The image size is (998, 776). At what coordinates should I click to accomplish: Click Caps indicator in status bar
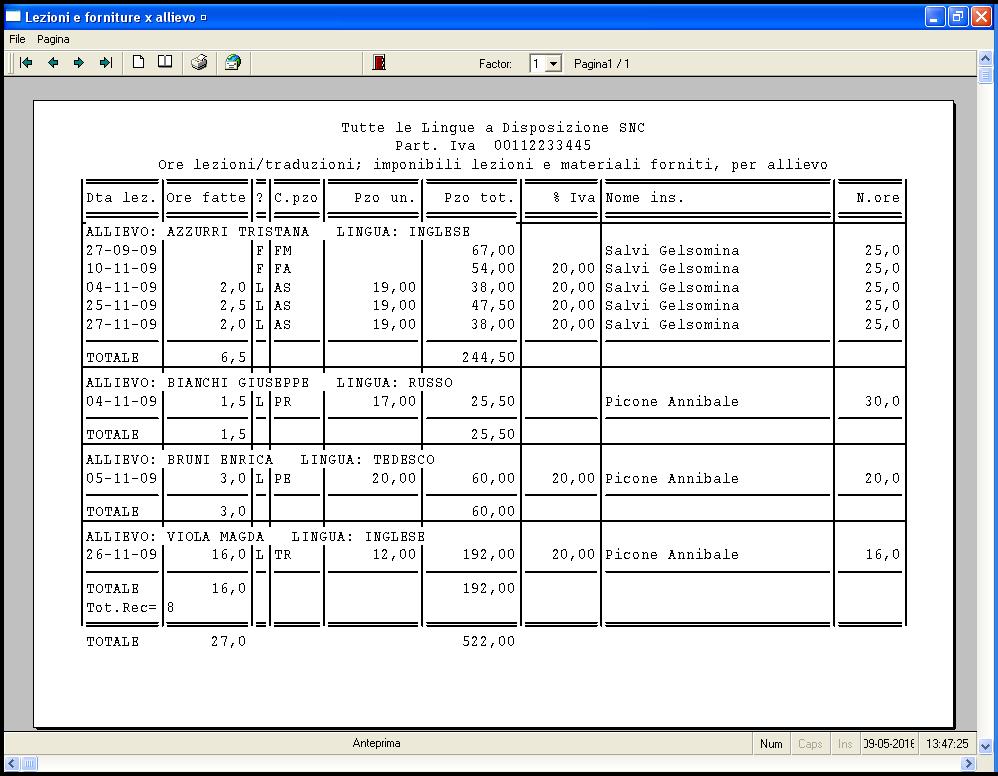coord(810,744)
